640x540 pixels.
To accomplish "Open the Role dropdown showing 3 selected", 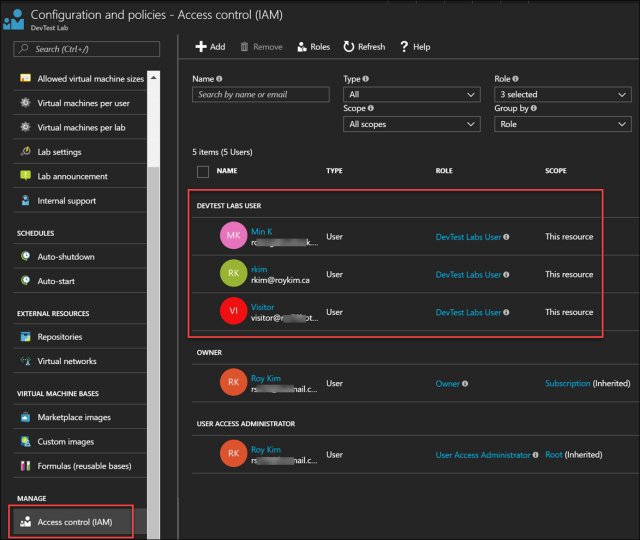I will 562,94.
